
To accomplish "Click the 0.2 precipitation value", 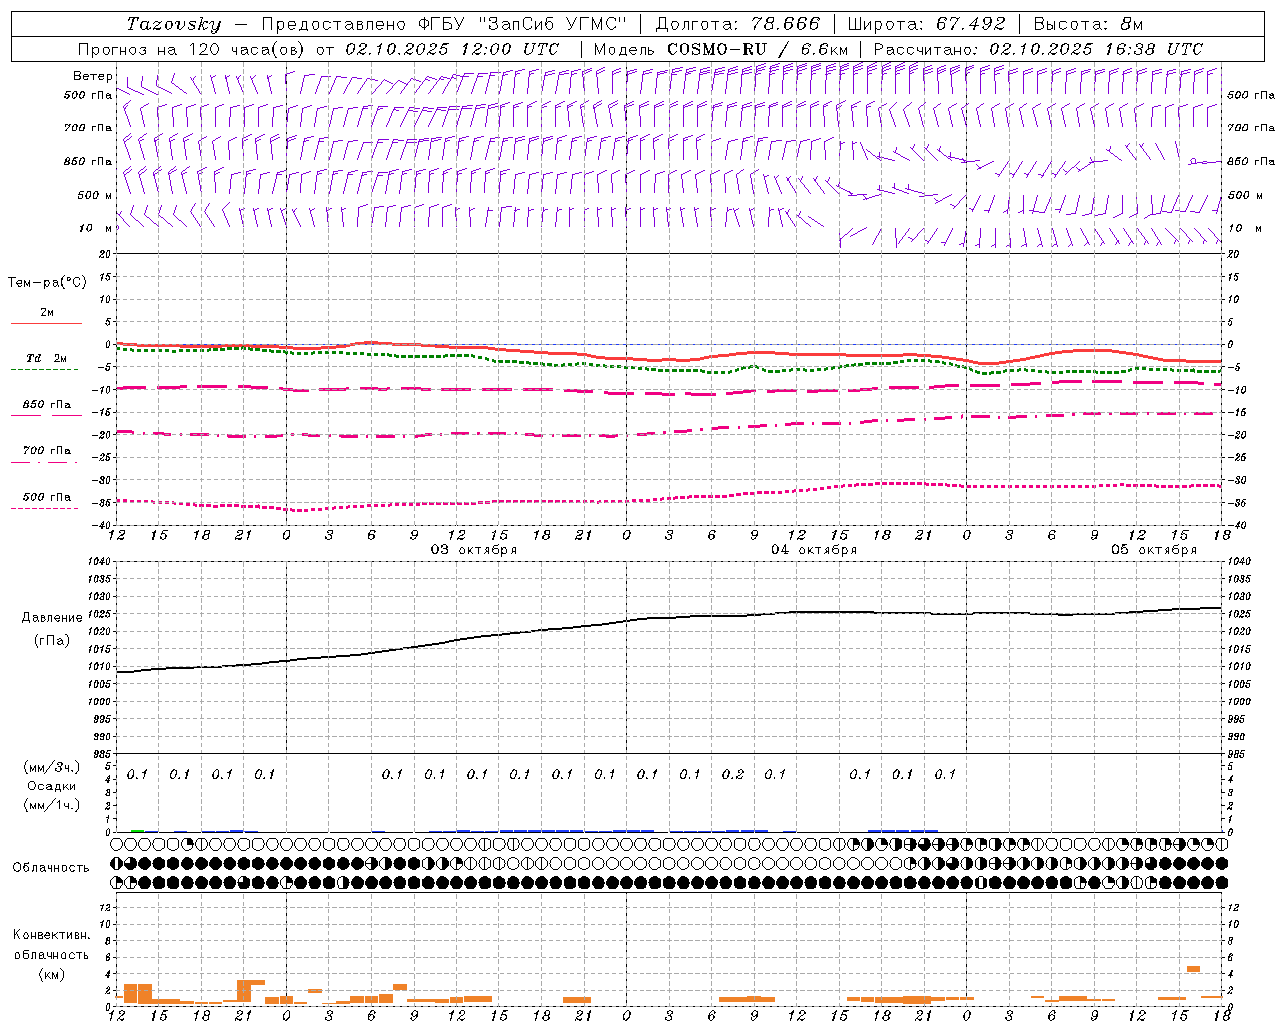I will (x=733, y=774).
